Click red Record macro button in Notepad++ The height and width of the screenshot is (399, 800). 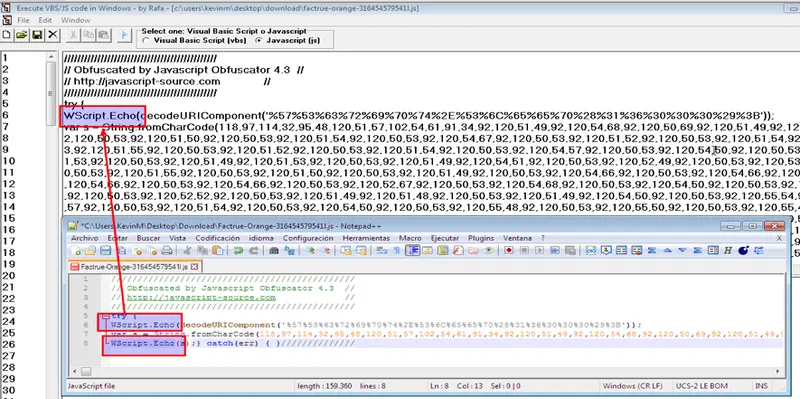(x=509, y=251)
